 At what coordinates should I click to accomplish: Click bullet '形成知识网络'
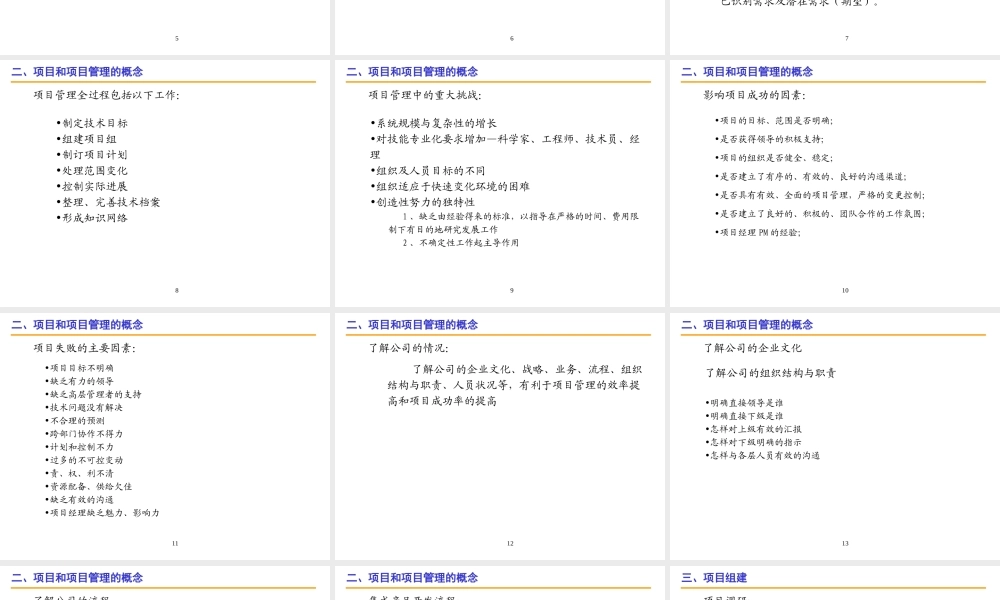[x=92, y=218]
